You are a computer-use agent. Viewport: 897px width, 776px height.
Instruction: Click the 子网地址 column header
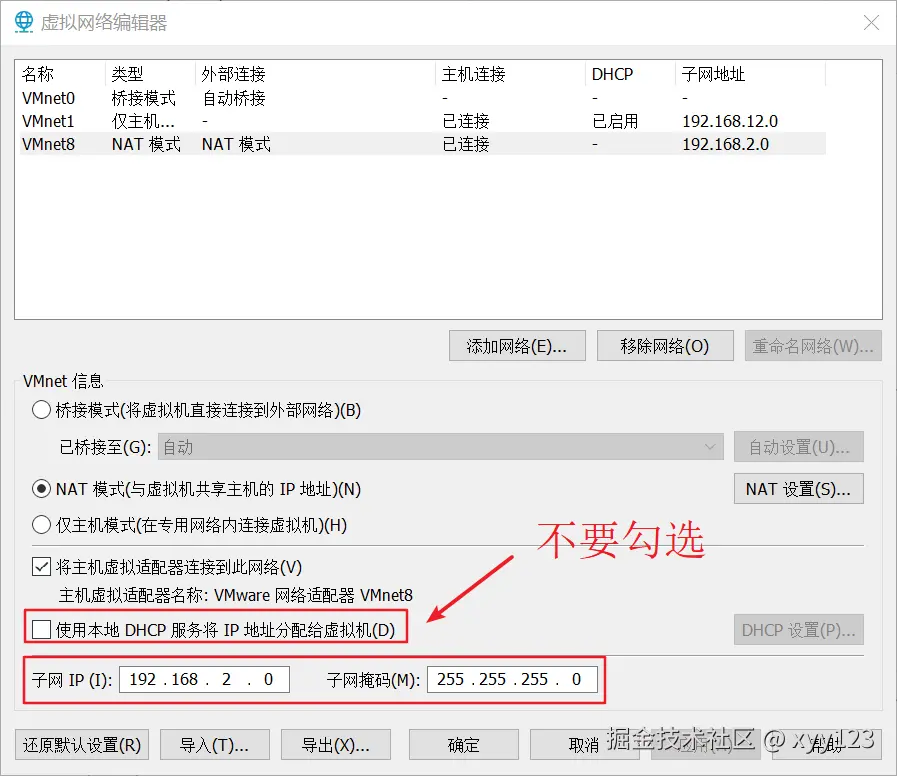pos(750,74)
